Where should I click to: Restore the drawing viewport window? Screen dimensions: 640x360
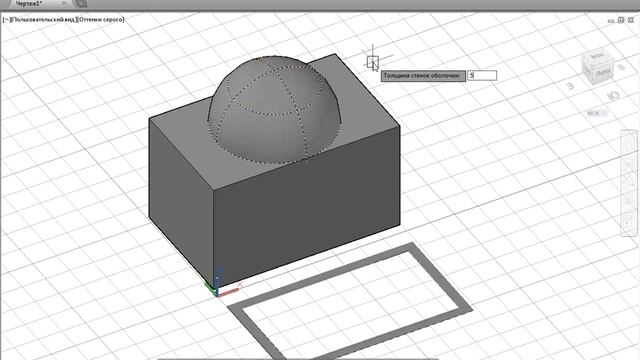pyautogui.click(x=621, y=20)
